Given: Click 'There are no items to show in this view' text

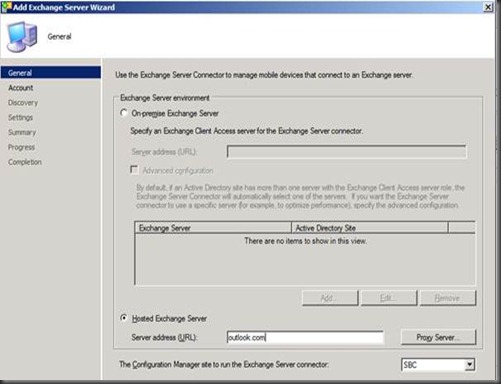Looking at the screenshot, I should coord(305,241).
